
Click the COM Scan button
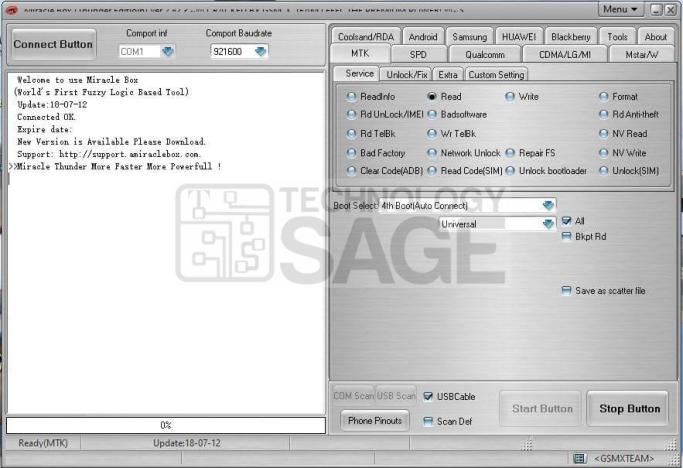pos(353,396)
